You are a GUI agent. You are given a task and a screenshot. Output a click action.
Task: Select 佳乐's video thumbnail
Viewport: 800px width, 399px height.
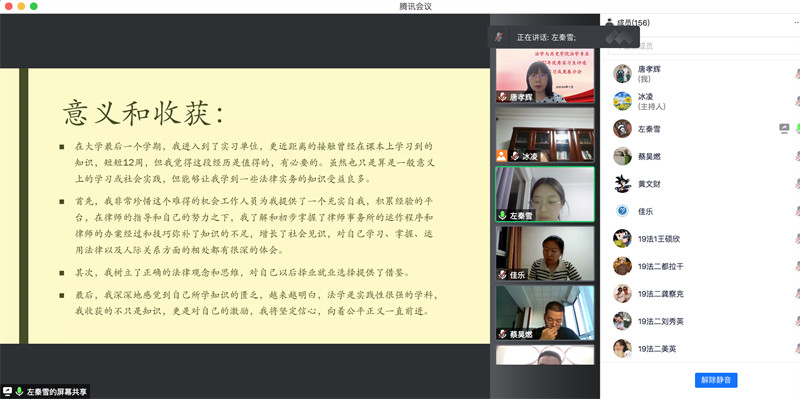pyautogui.click(x=545, y=254)
